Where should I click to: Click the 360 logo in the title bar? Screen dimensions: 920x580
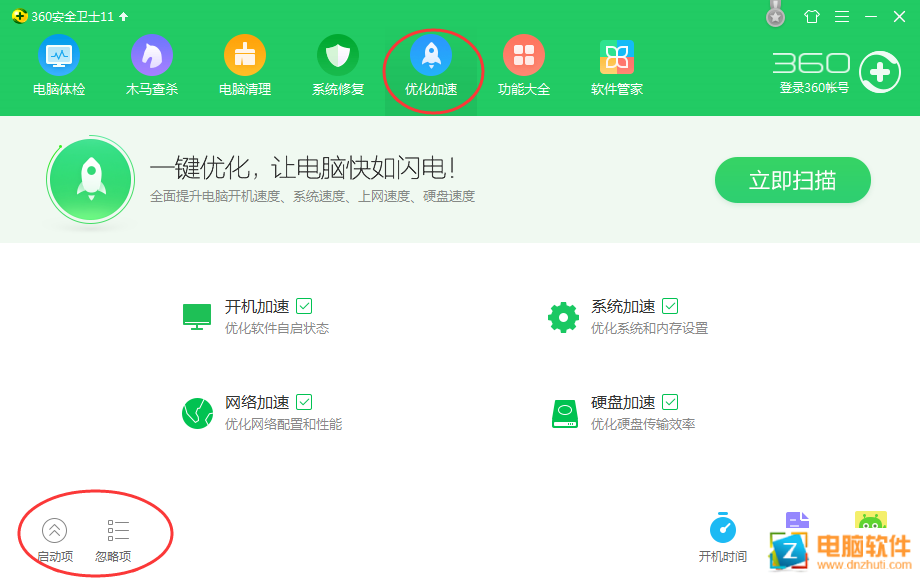tap(19, 16)
